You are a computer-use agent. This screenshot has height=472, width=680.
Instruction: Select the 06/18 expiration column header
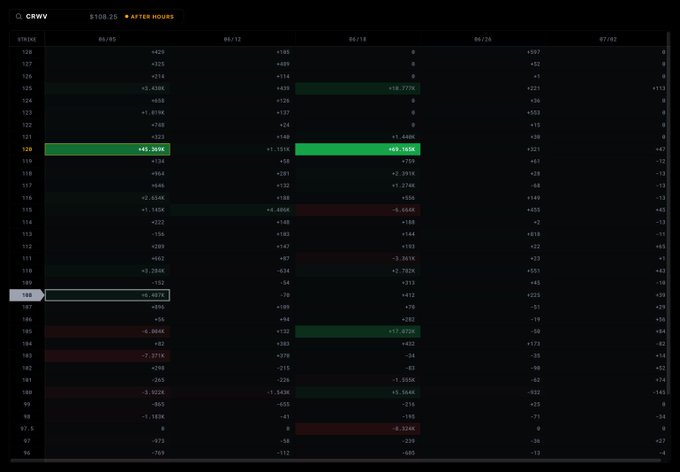358,39
